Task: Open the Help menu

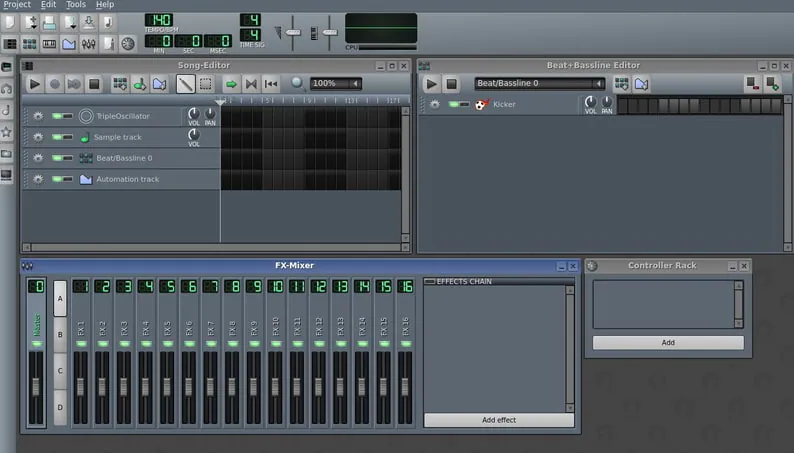Action: (x=105, y=5)
